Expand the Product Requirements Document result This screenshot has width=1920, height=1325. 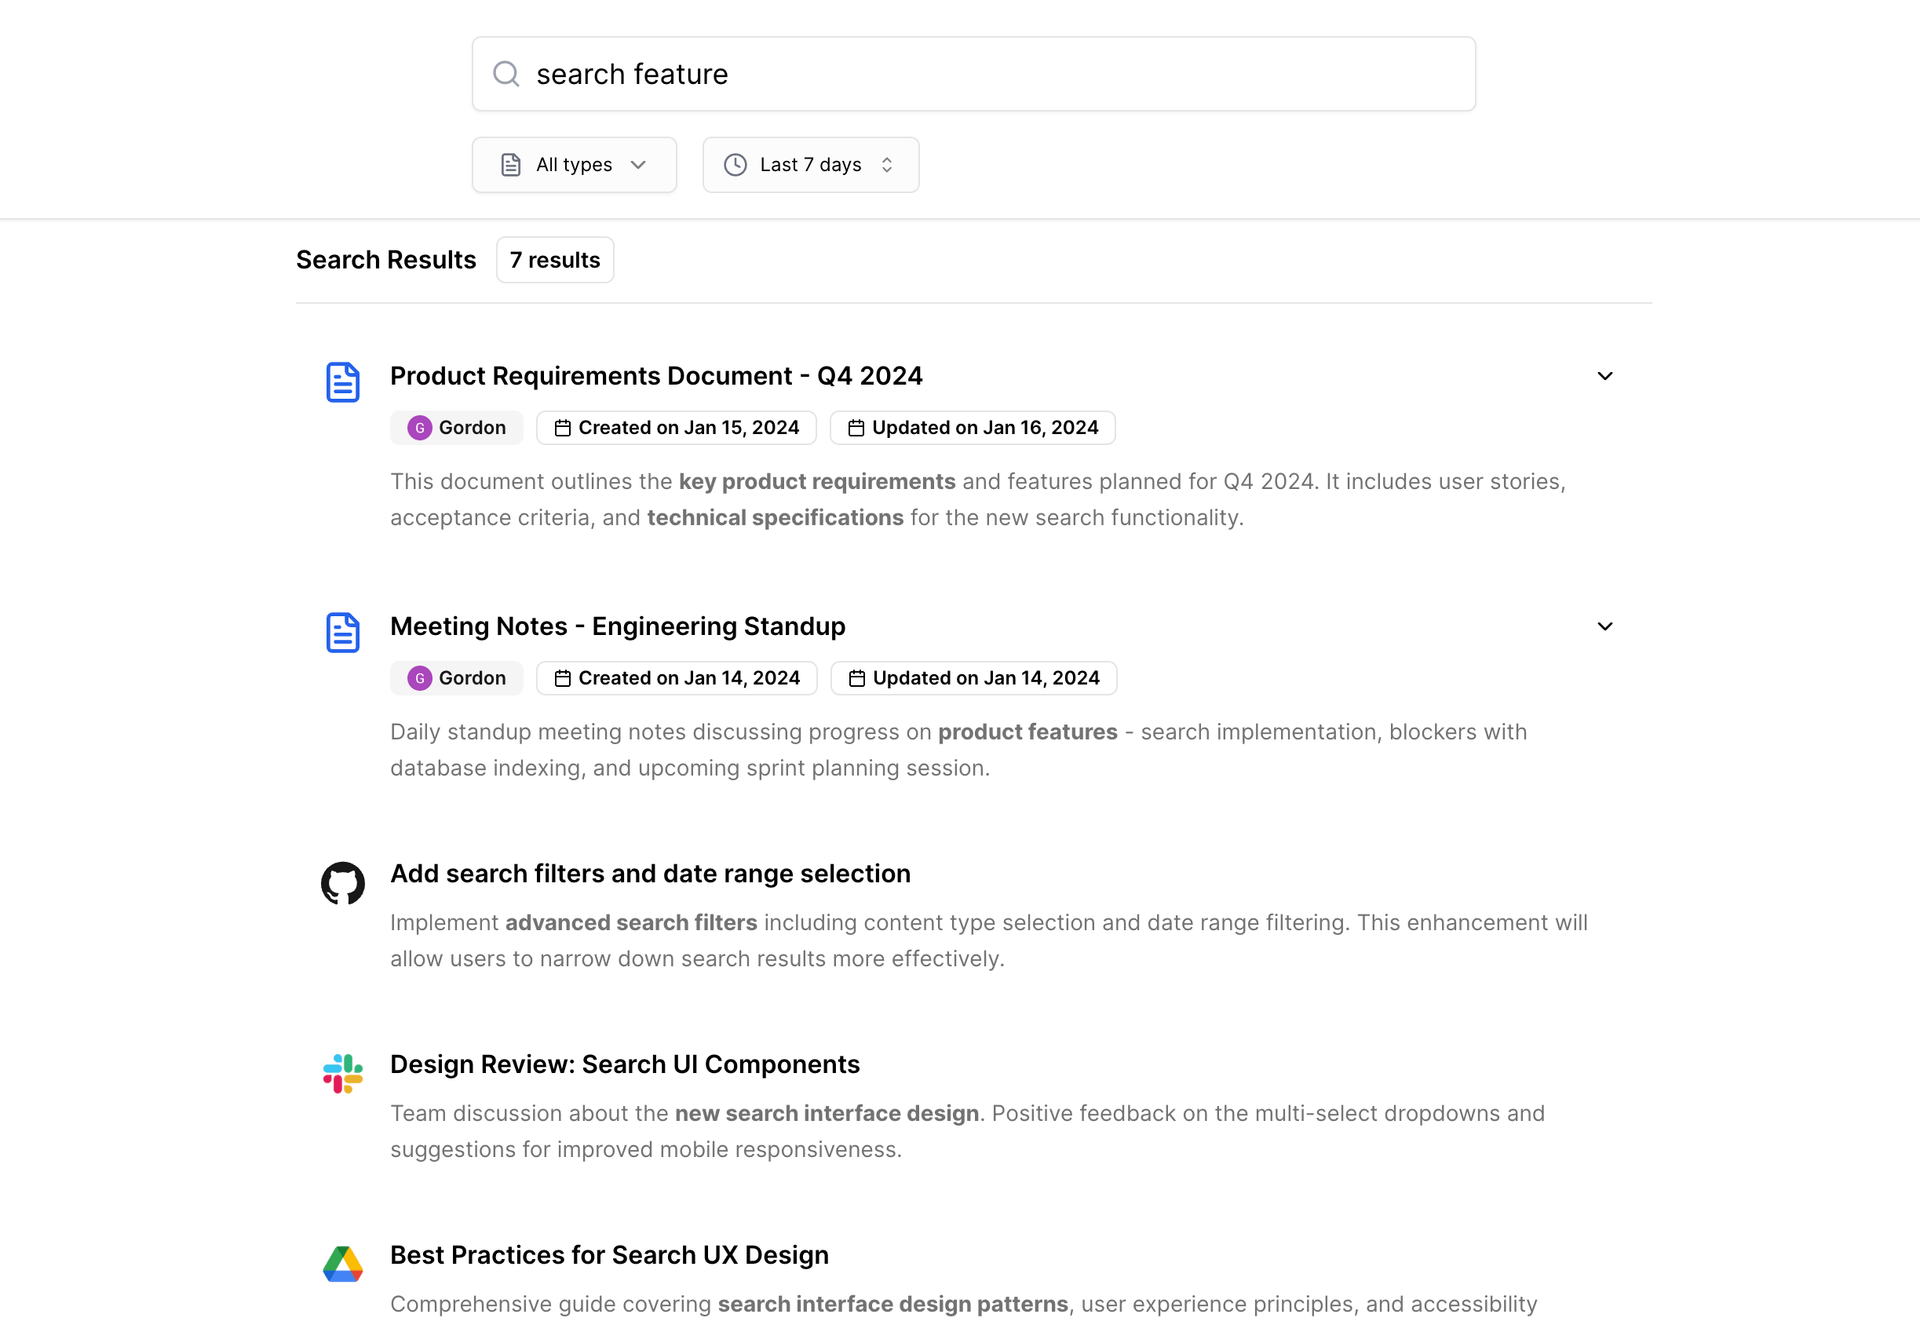[1605, 376]
